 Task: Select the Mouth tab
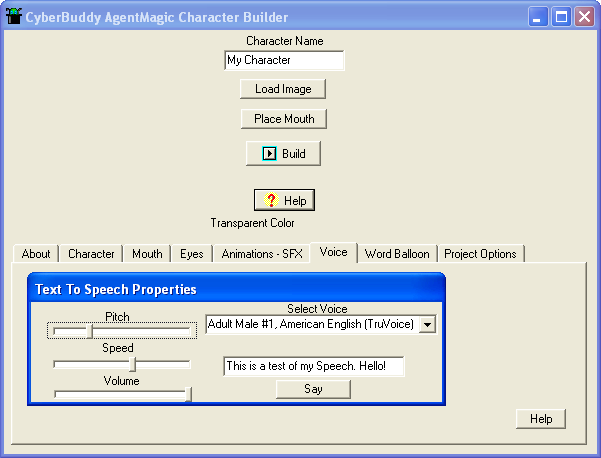tap(147, 254)
